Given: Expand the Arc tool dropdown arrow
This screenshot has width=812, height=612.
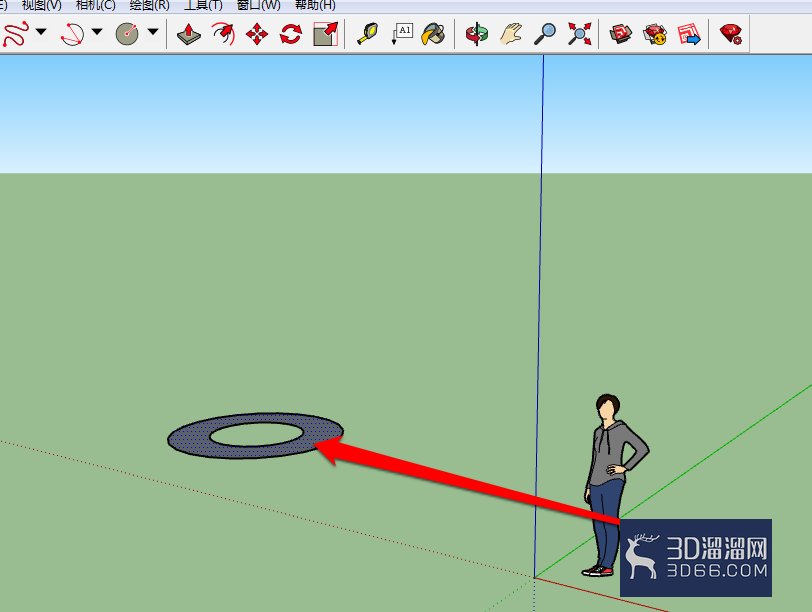Looking at the screenshot, I should (97, 32).
